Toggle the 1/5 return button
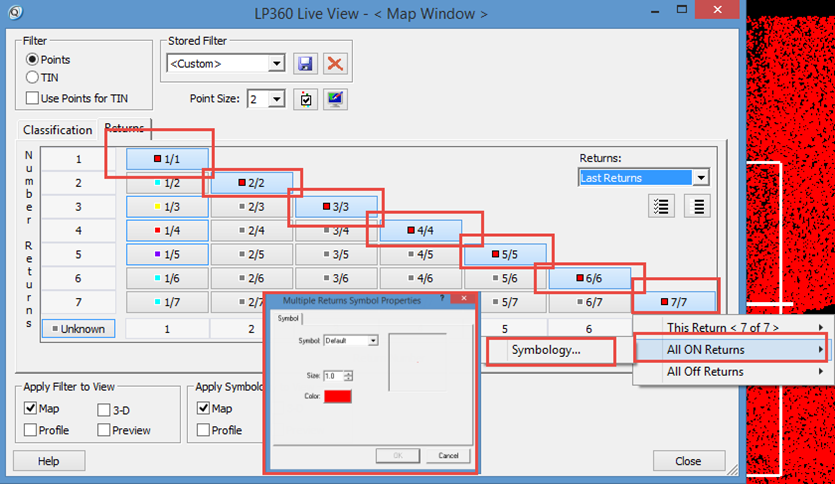Image resolution: width=835 pixels, height=484 pixels. coord(167,255)
